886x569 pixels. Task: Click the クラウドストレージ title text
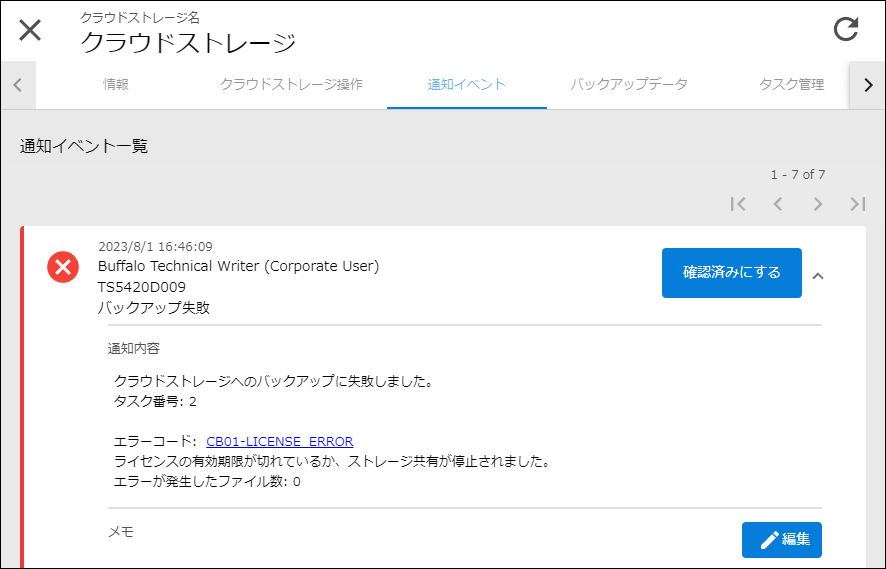pos(188,43)
